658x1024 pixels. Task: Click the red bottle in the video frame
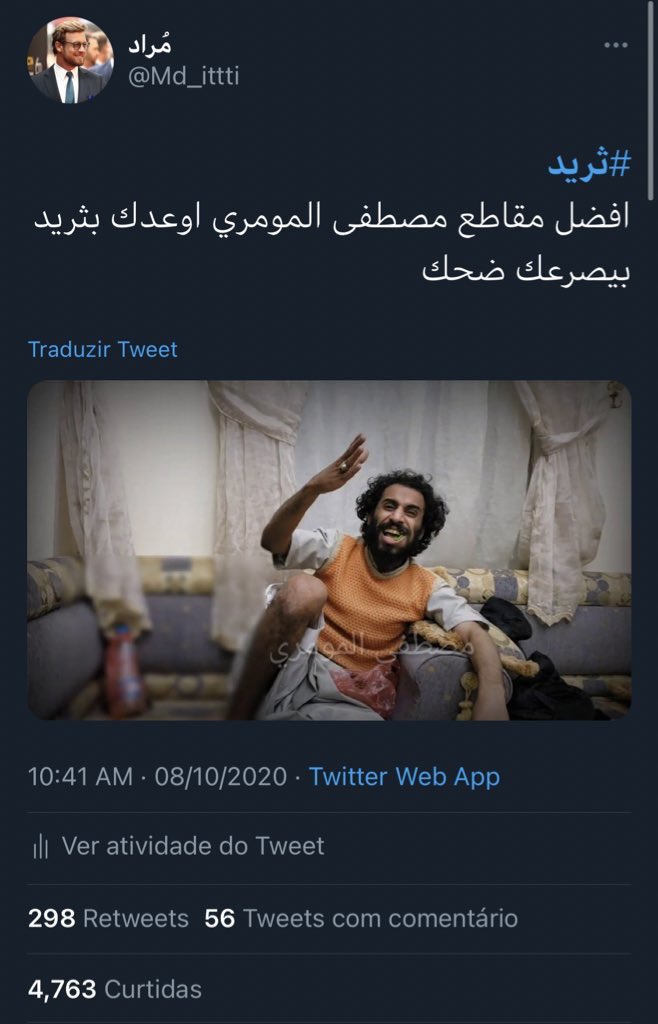[x=126, y=671]
